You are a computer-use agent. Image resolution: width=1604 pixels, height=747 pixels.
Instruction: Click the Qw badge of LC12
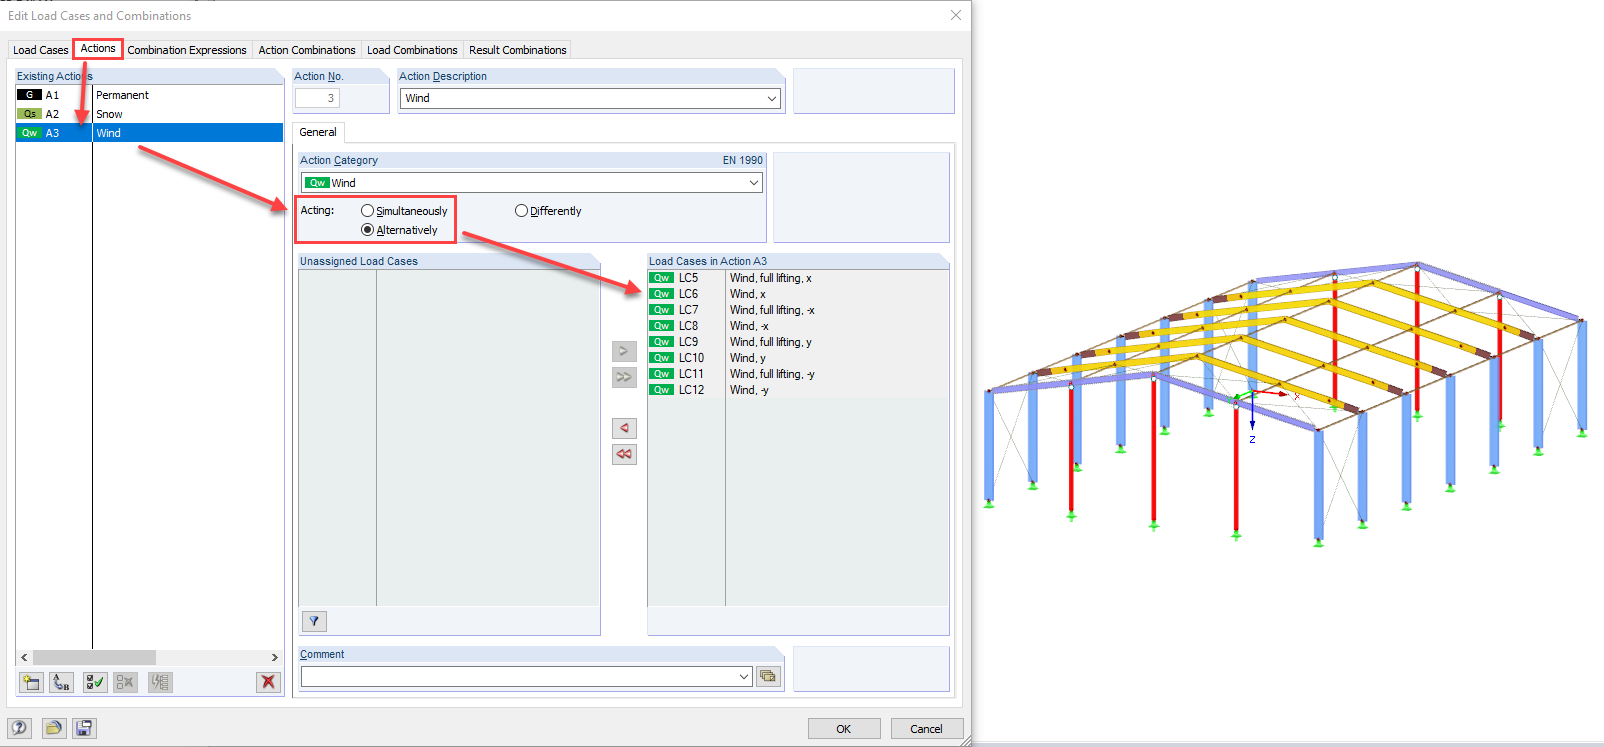pyautogui.click(x=661, y=390)
